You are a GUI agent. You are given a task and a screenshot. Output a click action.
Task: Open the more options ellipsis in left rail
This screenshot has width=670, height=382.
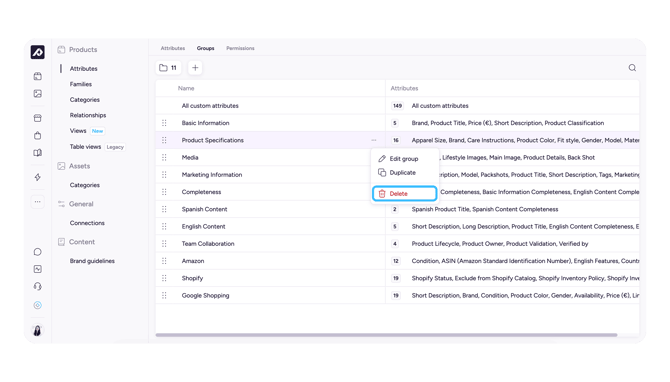click(38, 202)
